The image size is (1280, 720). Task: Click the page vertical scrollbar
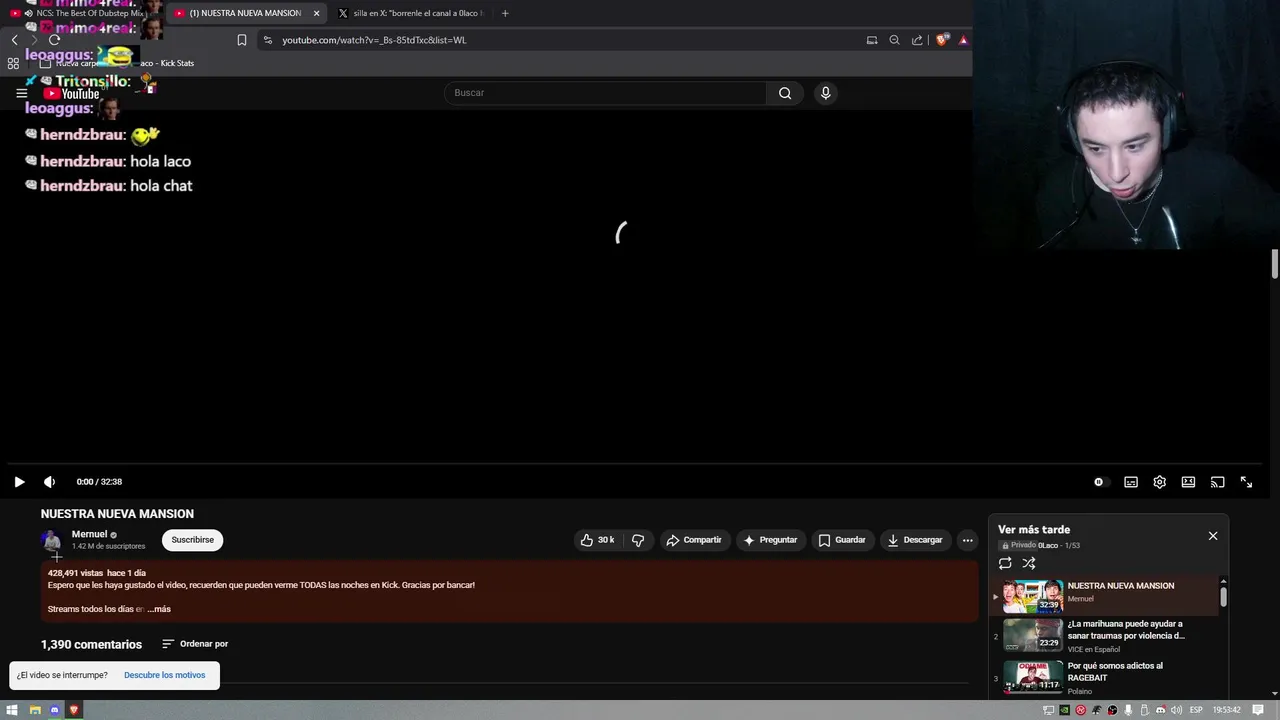[1275, 265]
